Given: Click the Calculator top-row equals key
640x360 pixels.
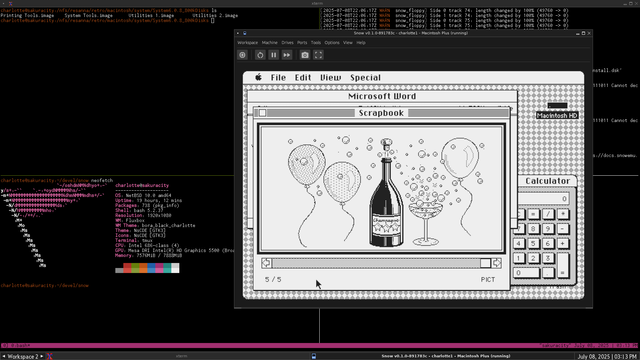Looking at the screenshot, I should (x=533, y=214).
